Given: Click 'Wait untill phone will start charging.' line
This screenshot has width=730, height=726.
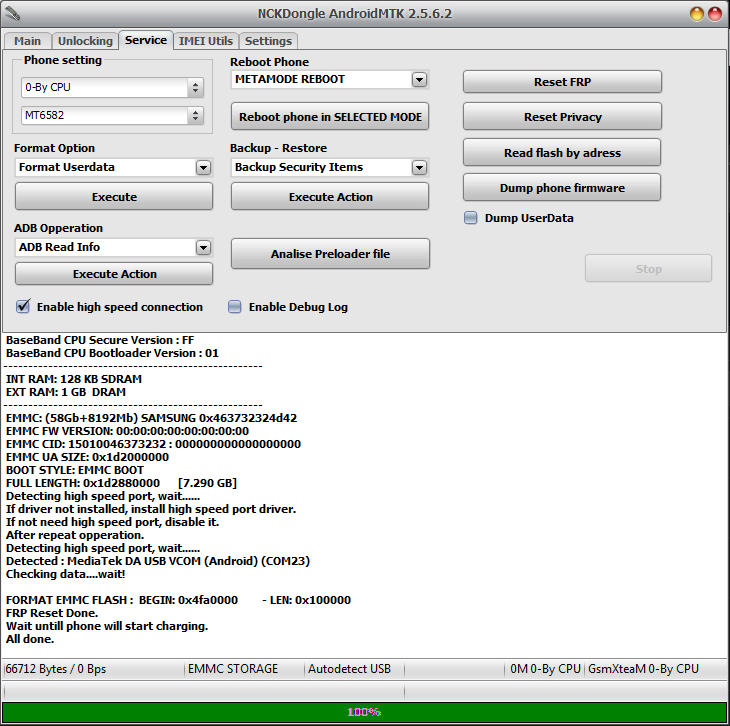Looking at the screenshot, I should [x=107, y=626].
